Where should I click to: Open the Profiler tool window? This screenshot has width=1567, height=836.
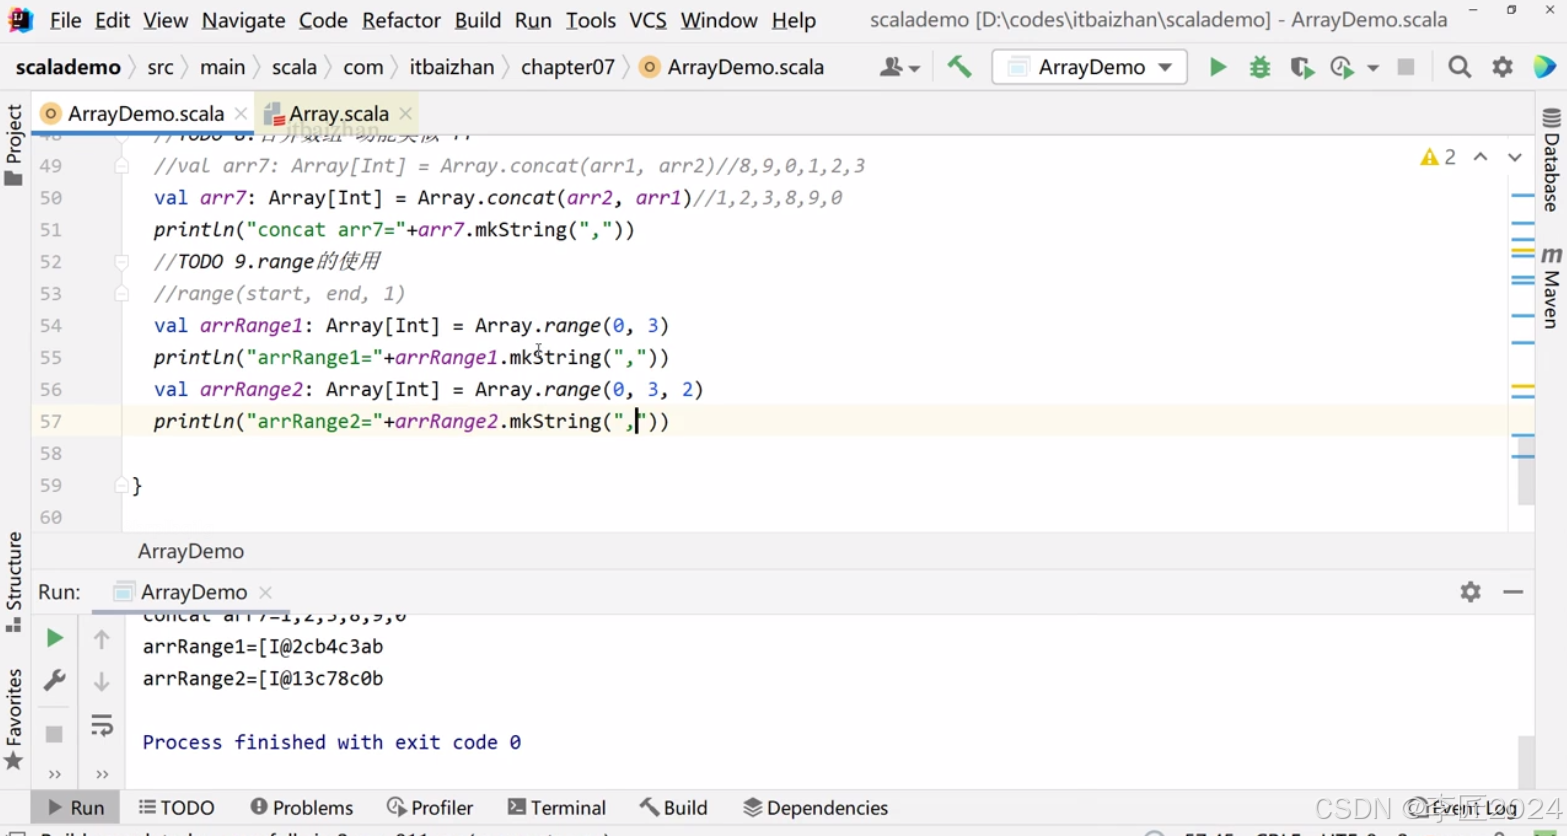(430, 808)
